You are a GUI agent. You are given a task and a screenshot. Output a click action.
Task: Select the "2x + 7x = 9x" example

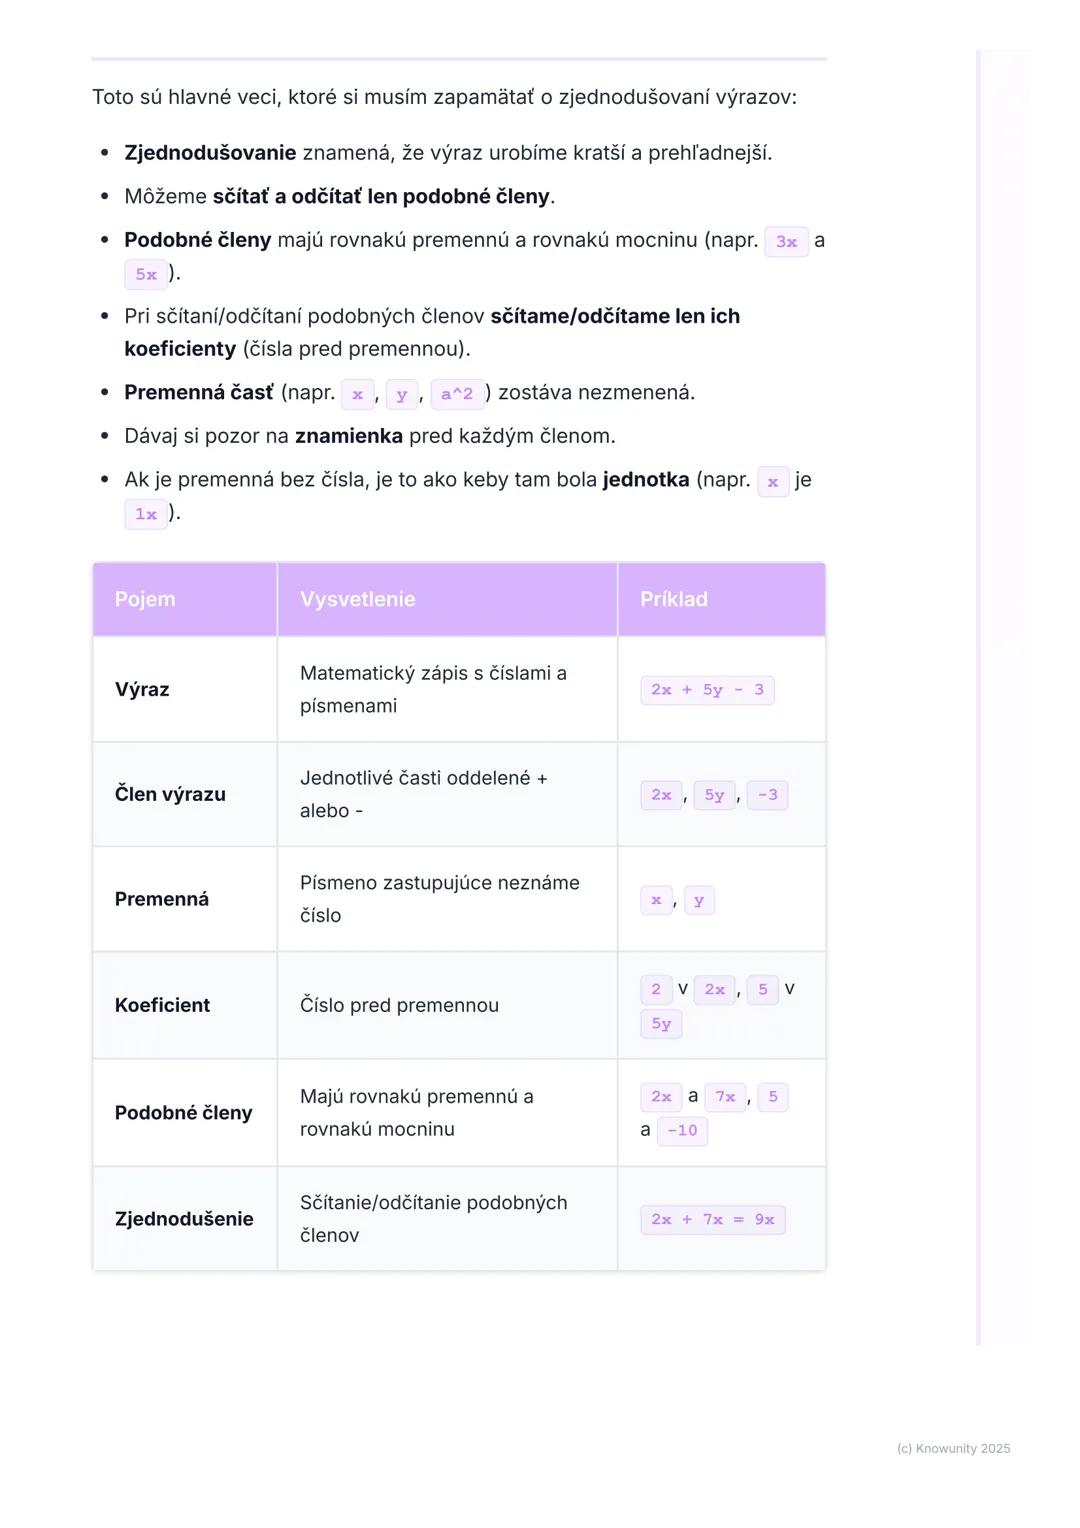coord(712,1220)
